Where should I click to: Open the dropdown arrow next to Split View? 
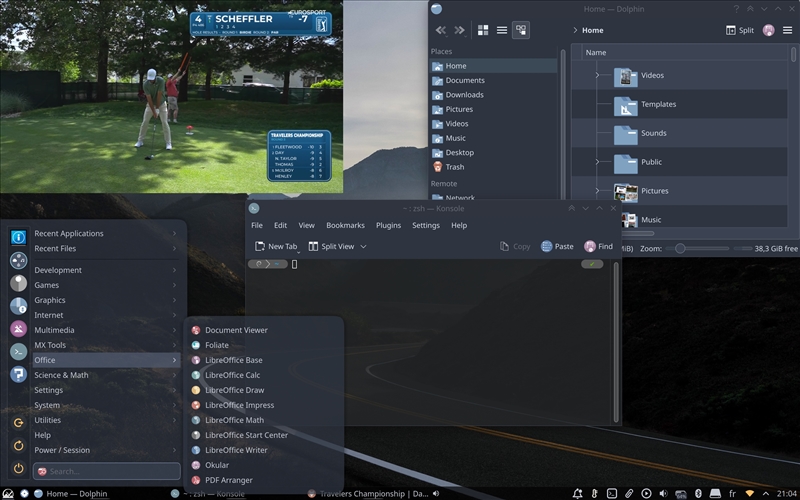pyautogui.click(x=363, y=246)
